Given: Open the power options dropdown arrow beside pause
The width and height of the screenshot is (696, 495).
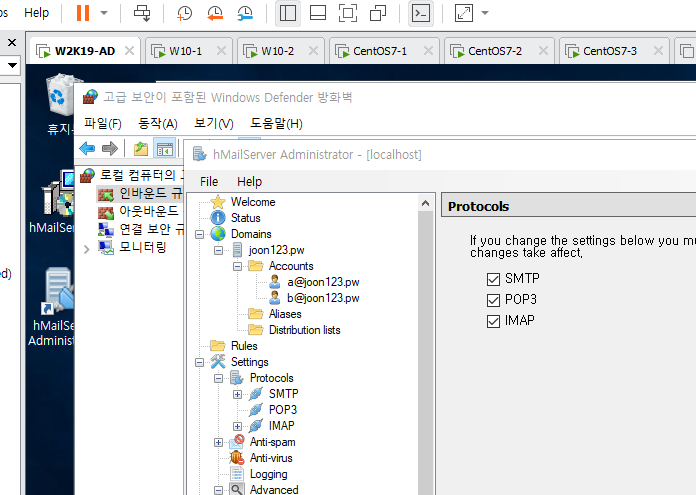Looking at the screenshot, I should click(104, 13).
